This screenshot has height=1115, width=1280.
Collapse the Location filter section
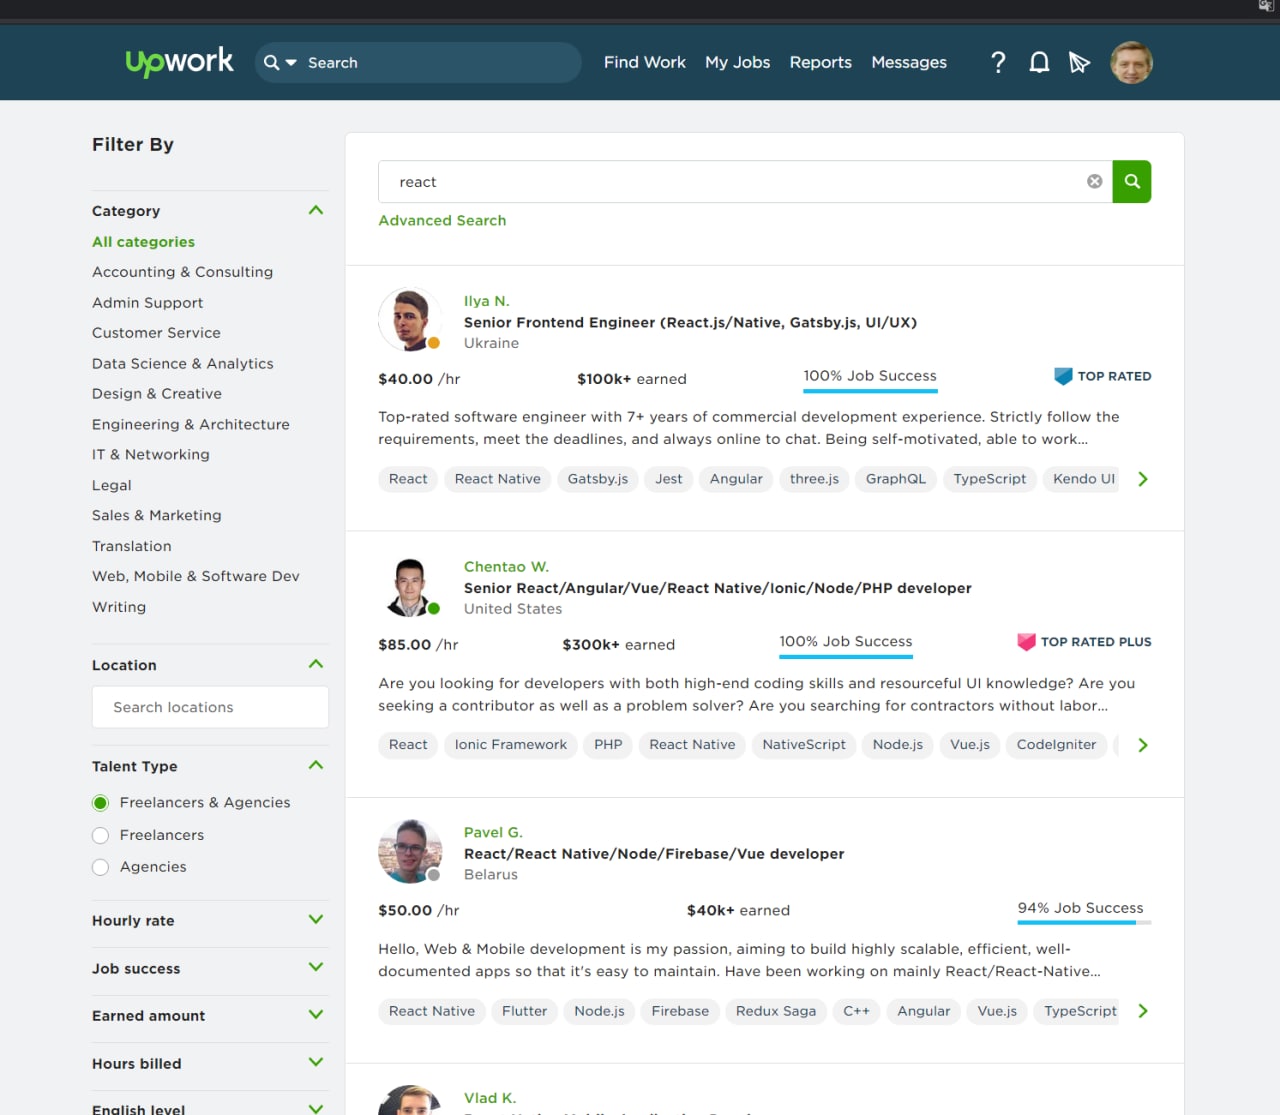tap(316, 664)
